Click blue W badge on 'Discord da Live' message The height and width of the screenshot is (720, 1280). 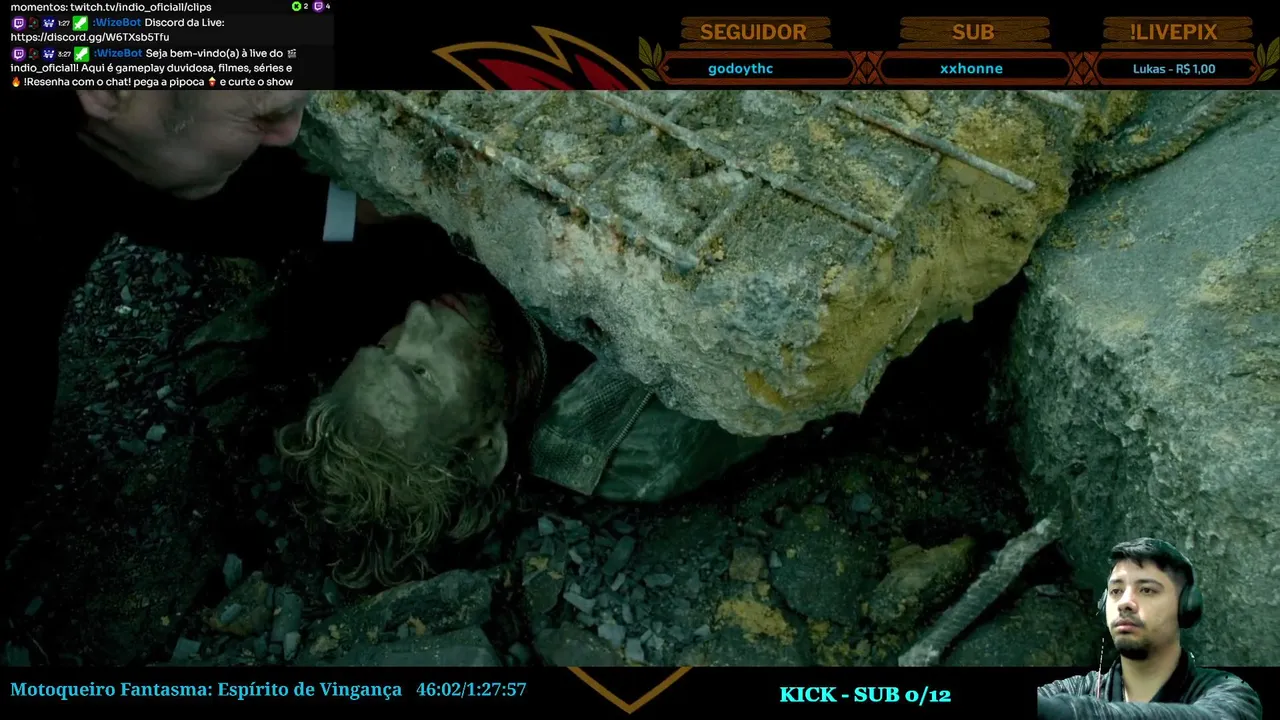[x=48, y=22]
